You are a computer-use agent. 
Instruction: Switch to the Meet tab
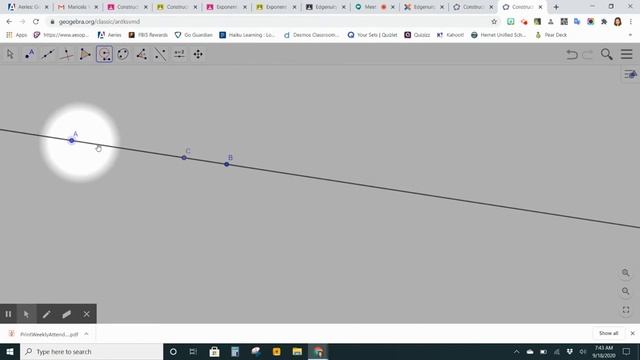tap(374, 7)
